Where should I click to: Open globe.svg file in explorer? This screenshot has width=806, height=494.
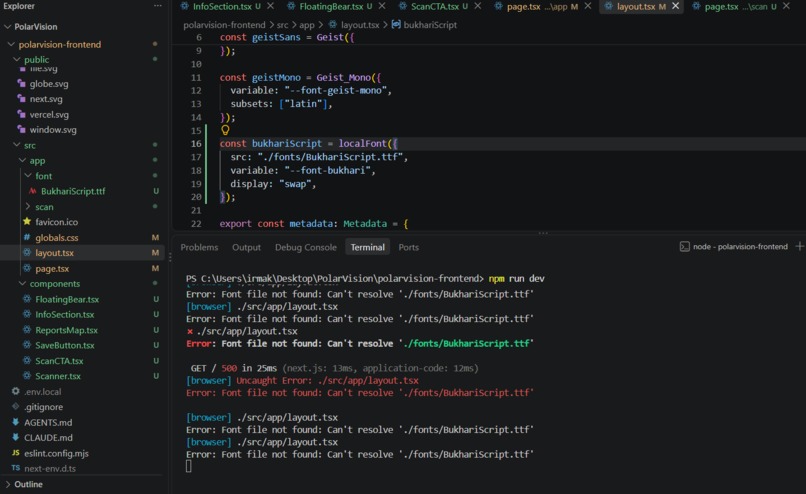[x=49, y=84]
